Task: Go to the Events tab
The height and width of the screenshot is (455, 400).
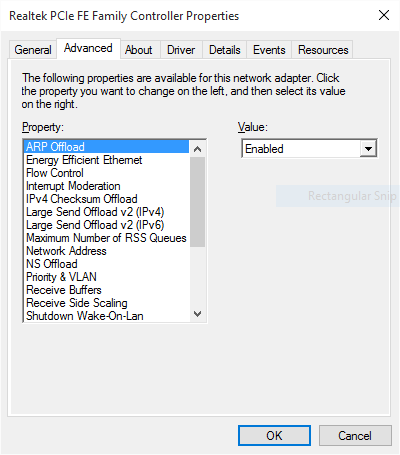Action: [269, 50]
